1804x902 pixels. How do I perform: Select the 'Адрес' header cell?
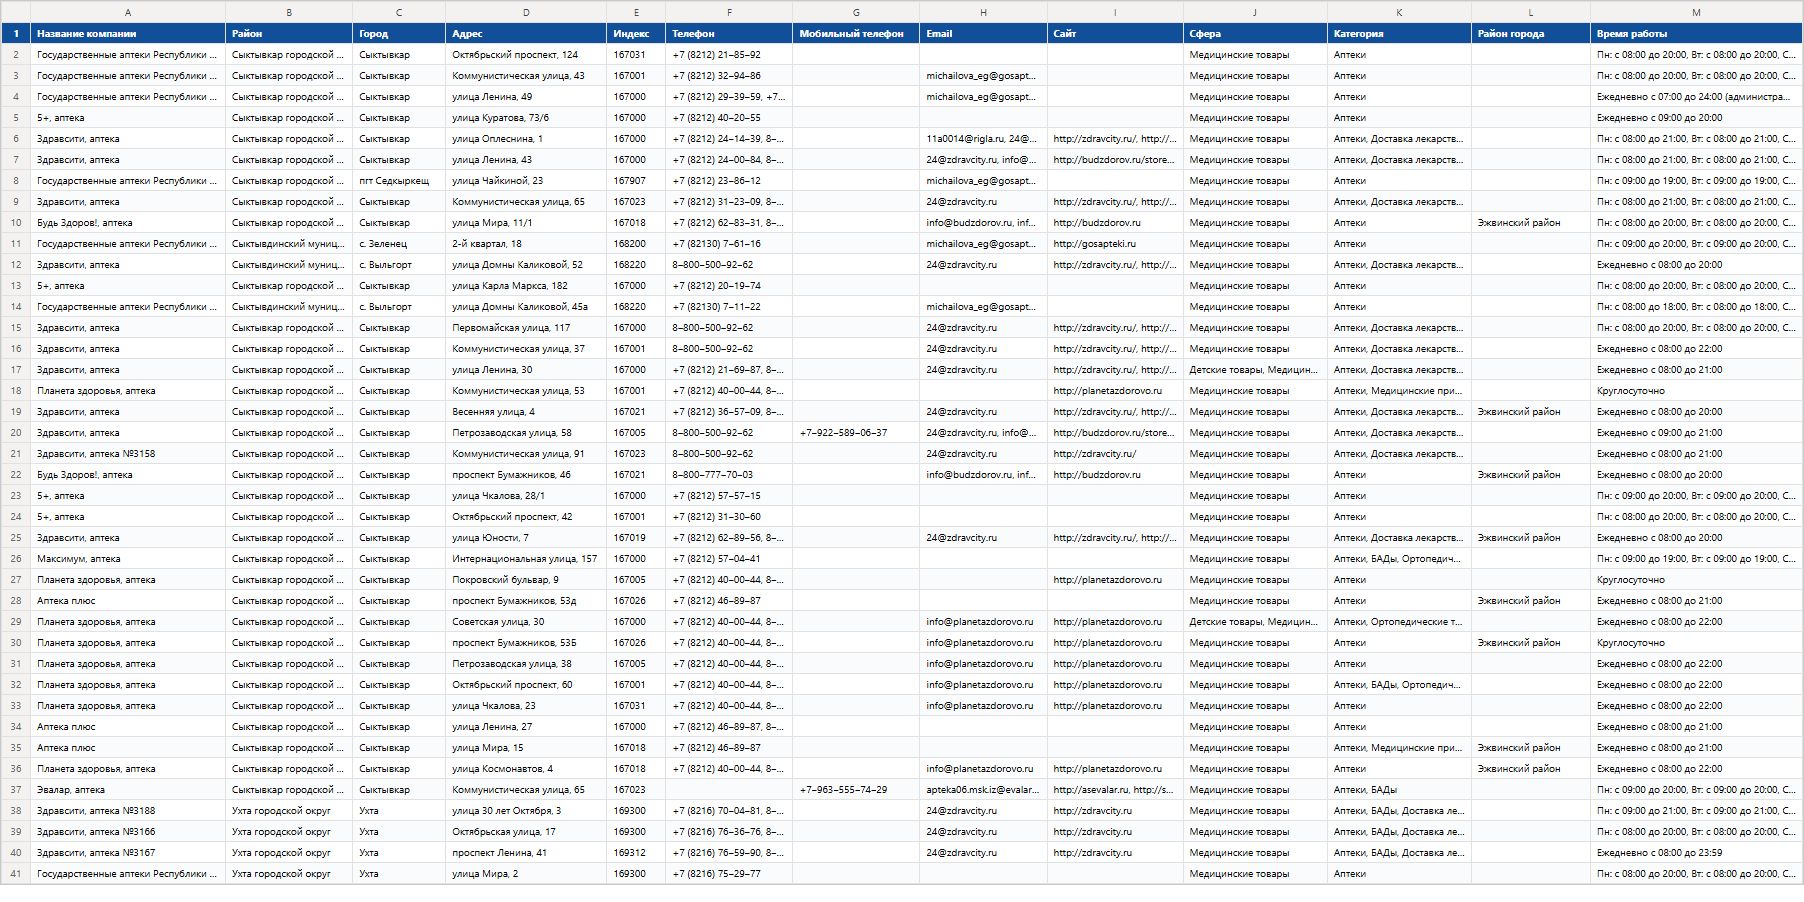[526, 33]
